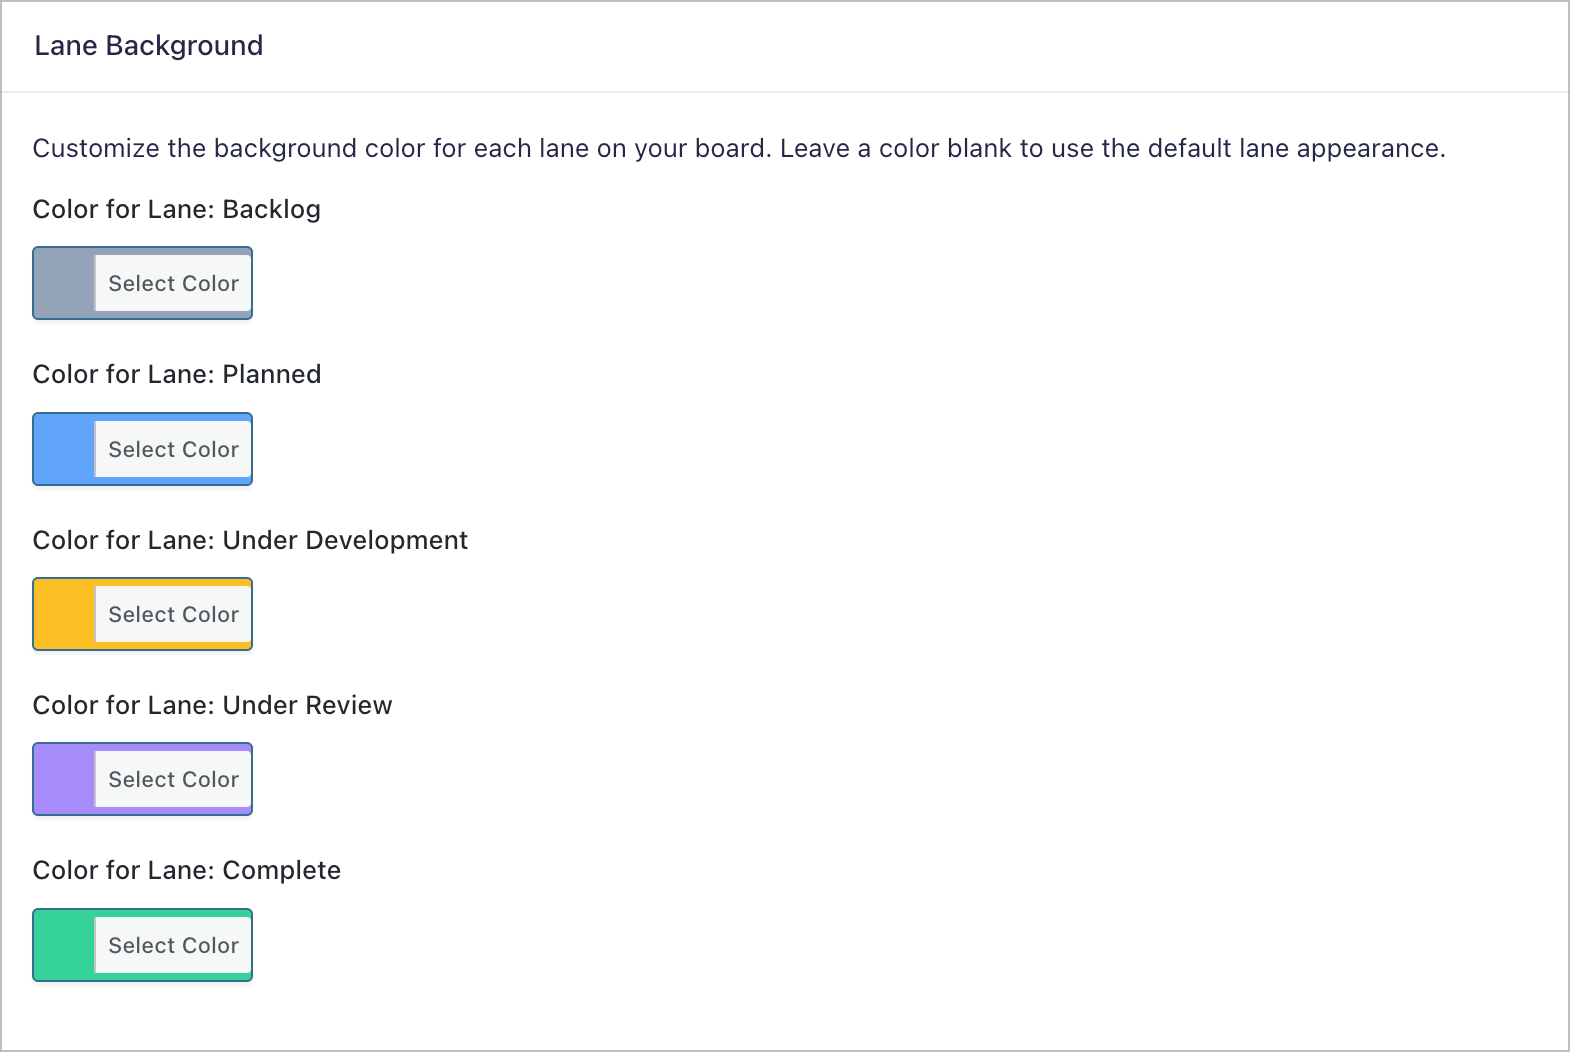Click the purple Under Review color swatch
Viewport: 1570px width, 1052px height.
click(64, 779)
